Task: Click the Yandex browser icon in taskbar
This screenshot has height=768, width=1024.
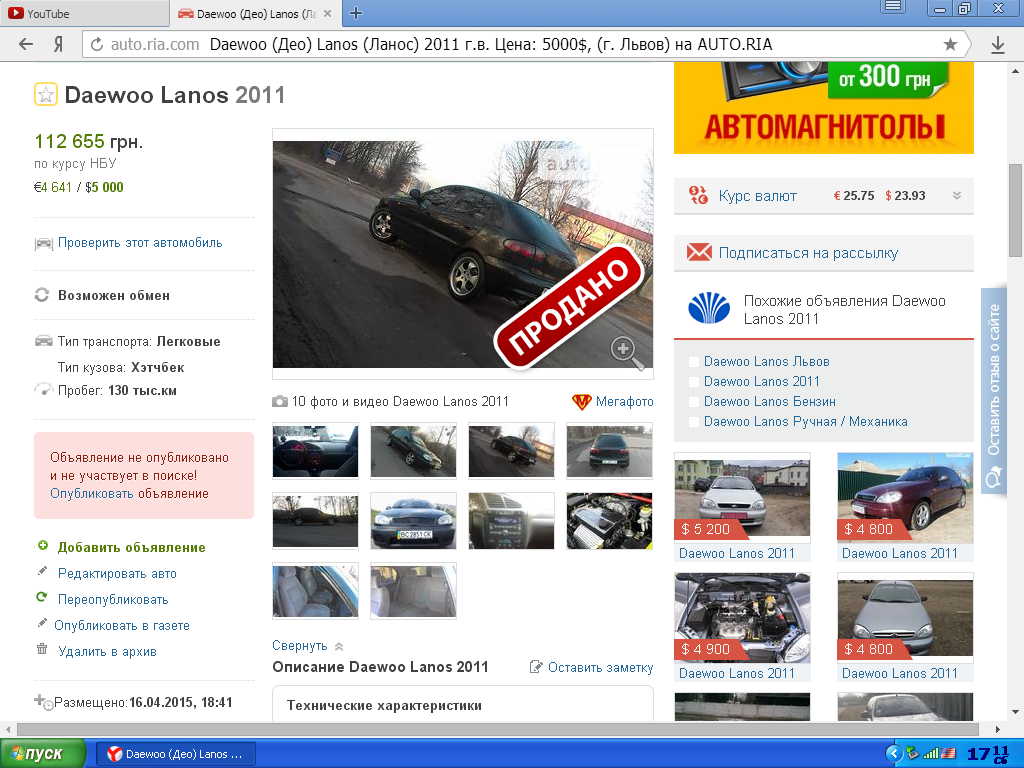Action: [114, 754]
